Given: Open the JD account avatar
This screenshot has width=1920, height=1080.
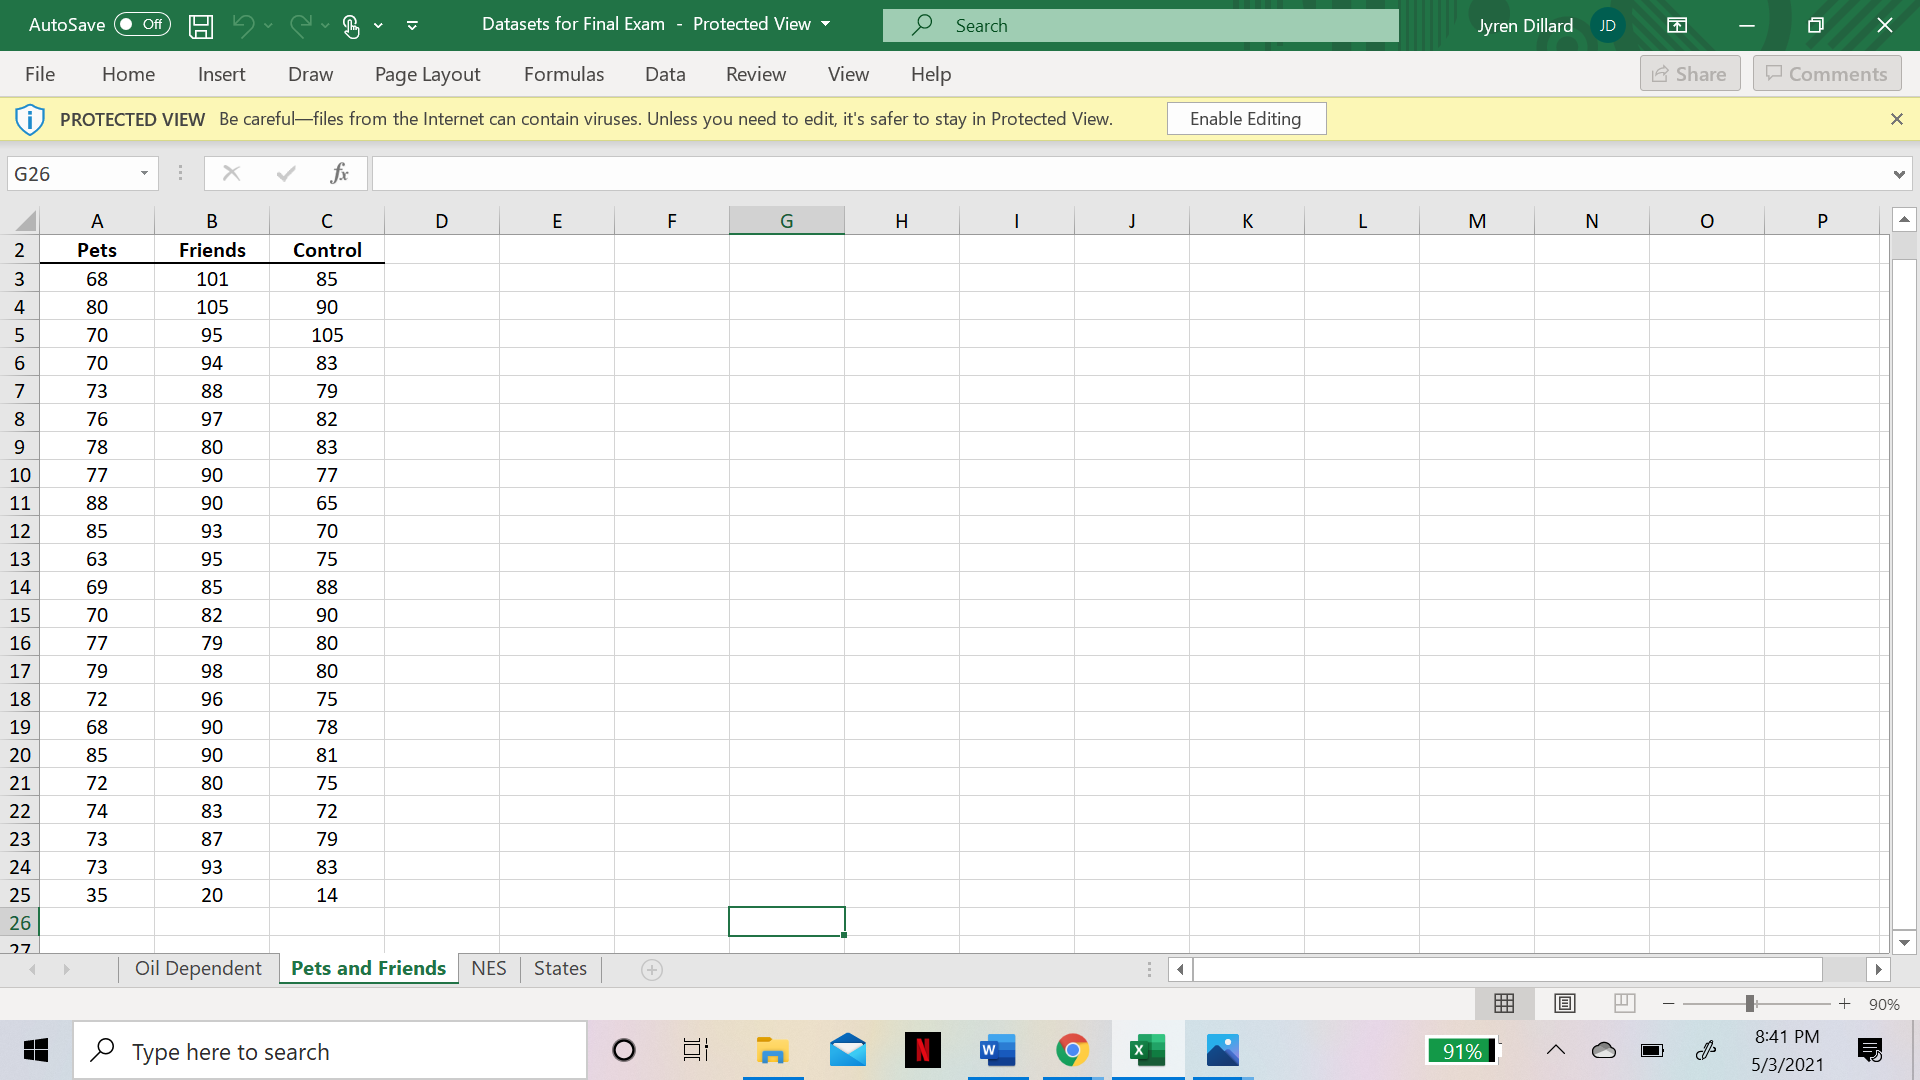Looking at the screenshot, I should (x=1607, y=25).
